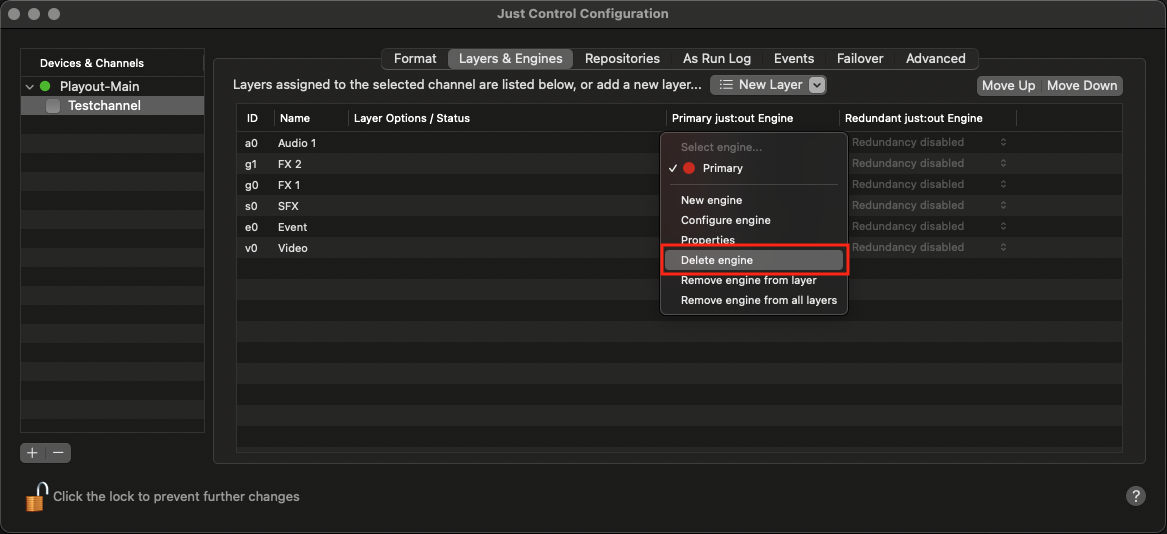
Task: Choose Primary in the engine menu
Action: point(753,168)
